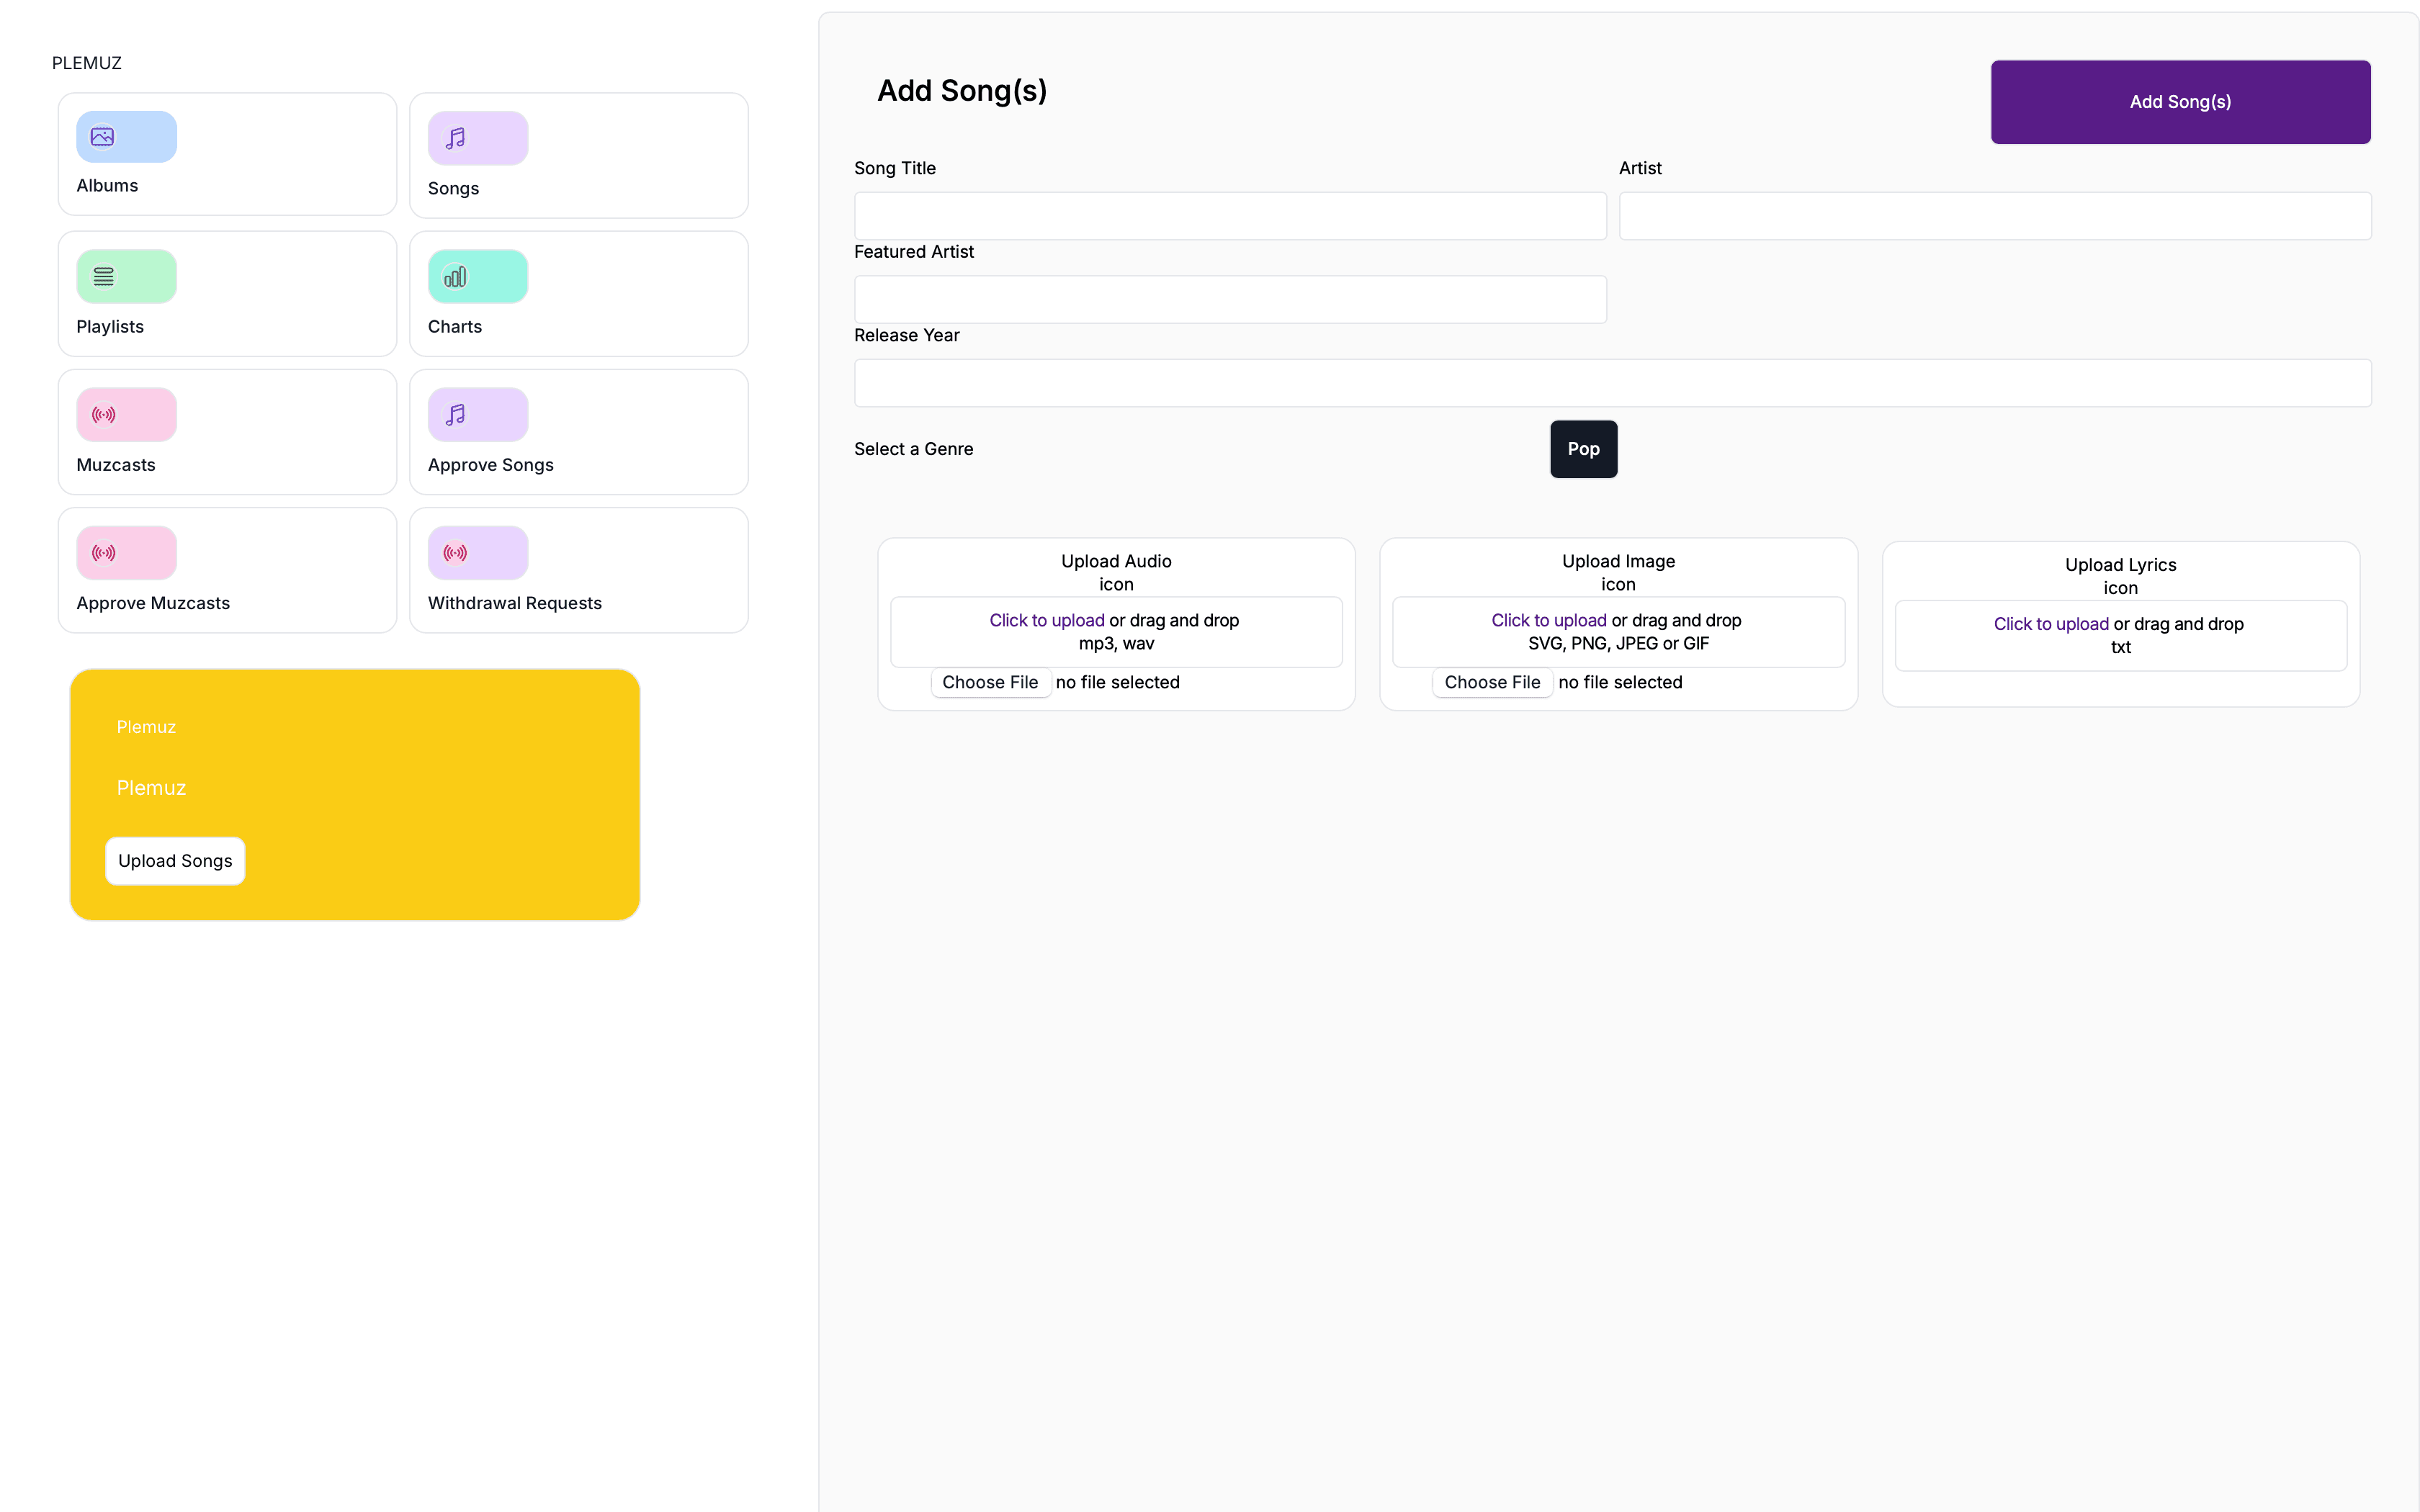Click the Charts bar graph icon

455,276
